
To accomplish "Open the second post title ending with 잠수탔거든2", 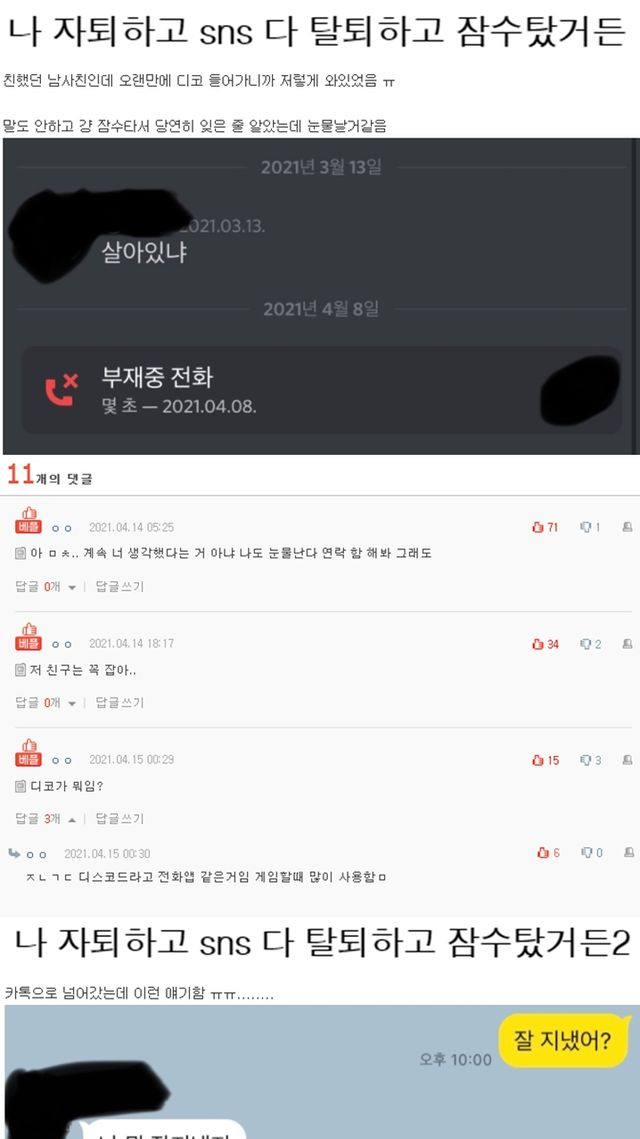I will coord(322,942).
